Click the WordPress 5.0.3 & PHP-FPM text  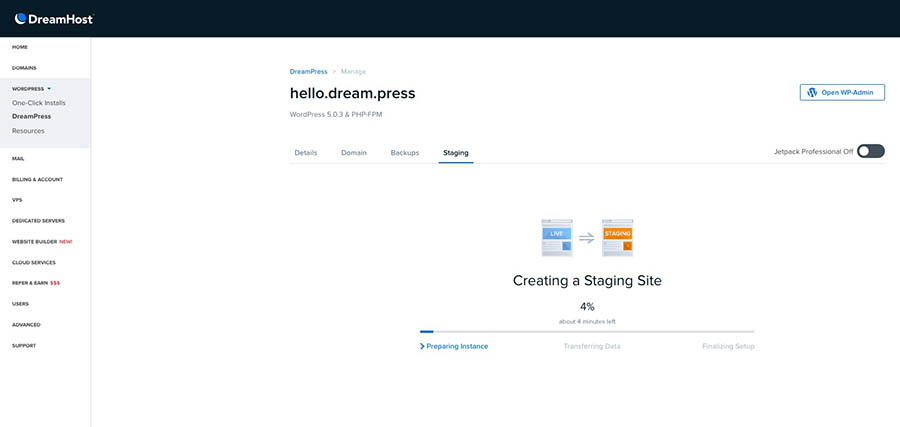[x=336, y=115]
